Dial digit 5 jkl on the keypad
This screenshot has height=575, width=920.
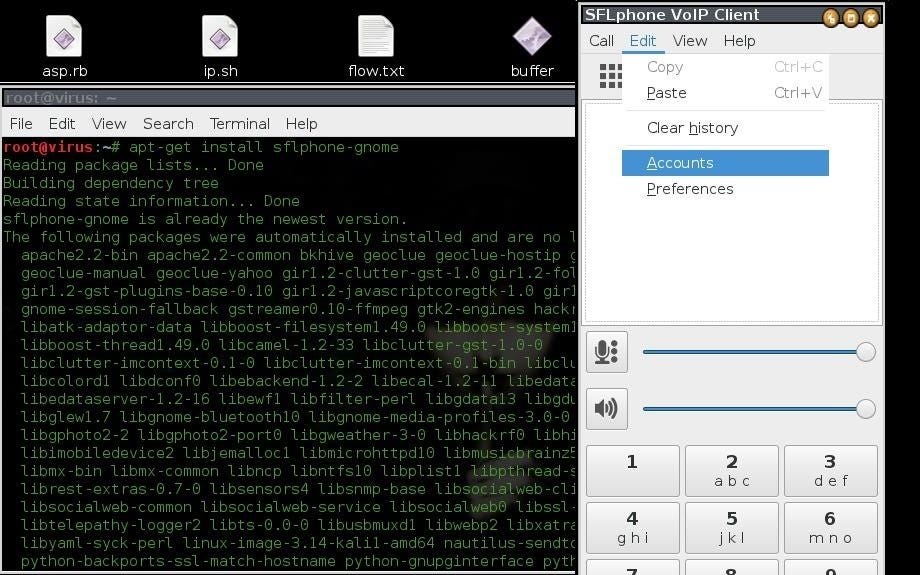[x=732, y=527]
